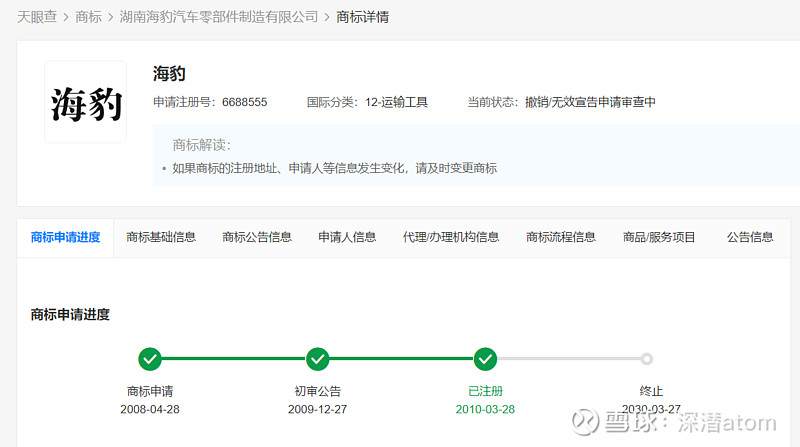Switch to 商品/服务项目 tab

(x=659, y=237)
